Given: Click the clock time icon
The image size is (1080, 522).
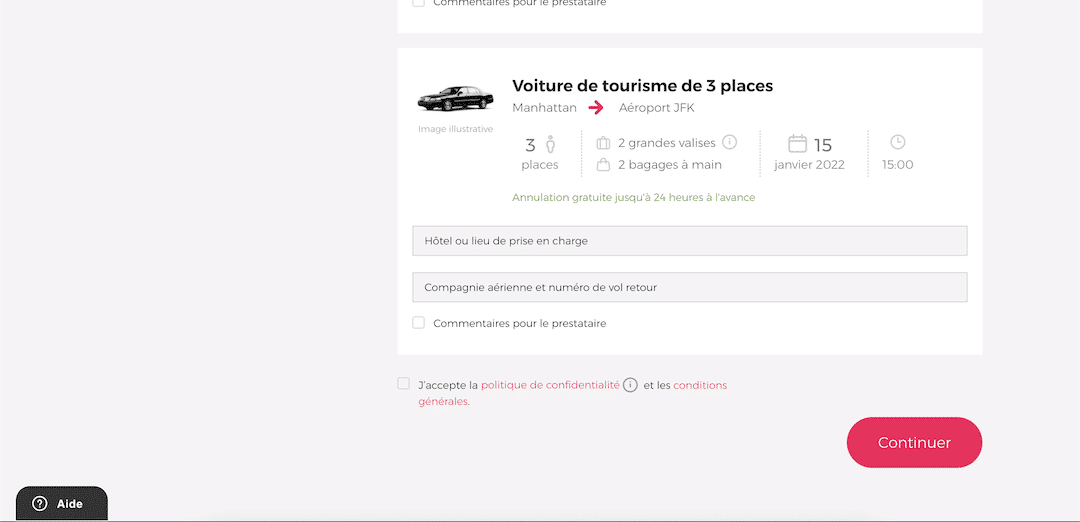Looking at the screenshot, I should (x=897, y=142).
